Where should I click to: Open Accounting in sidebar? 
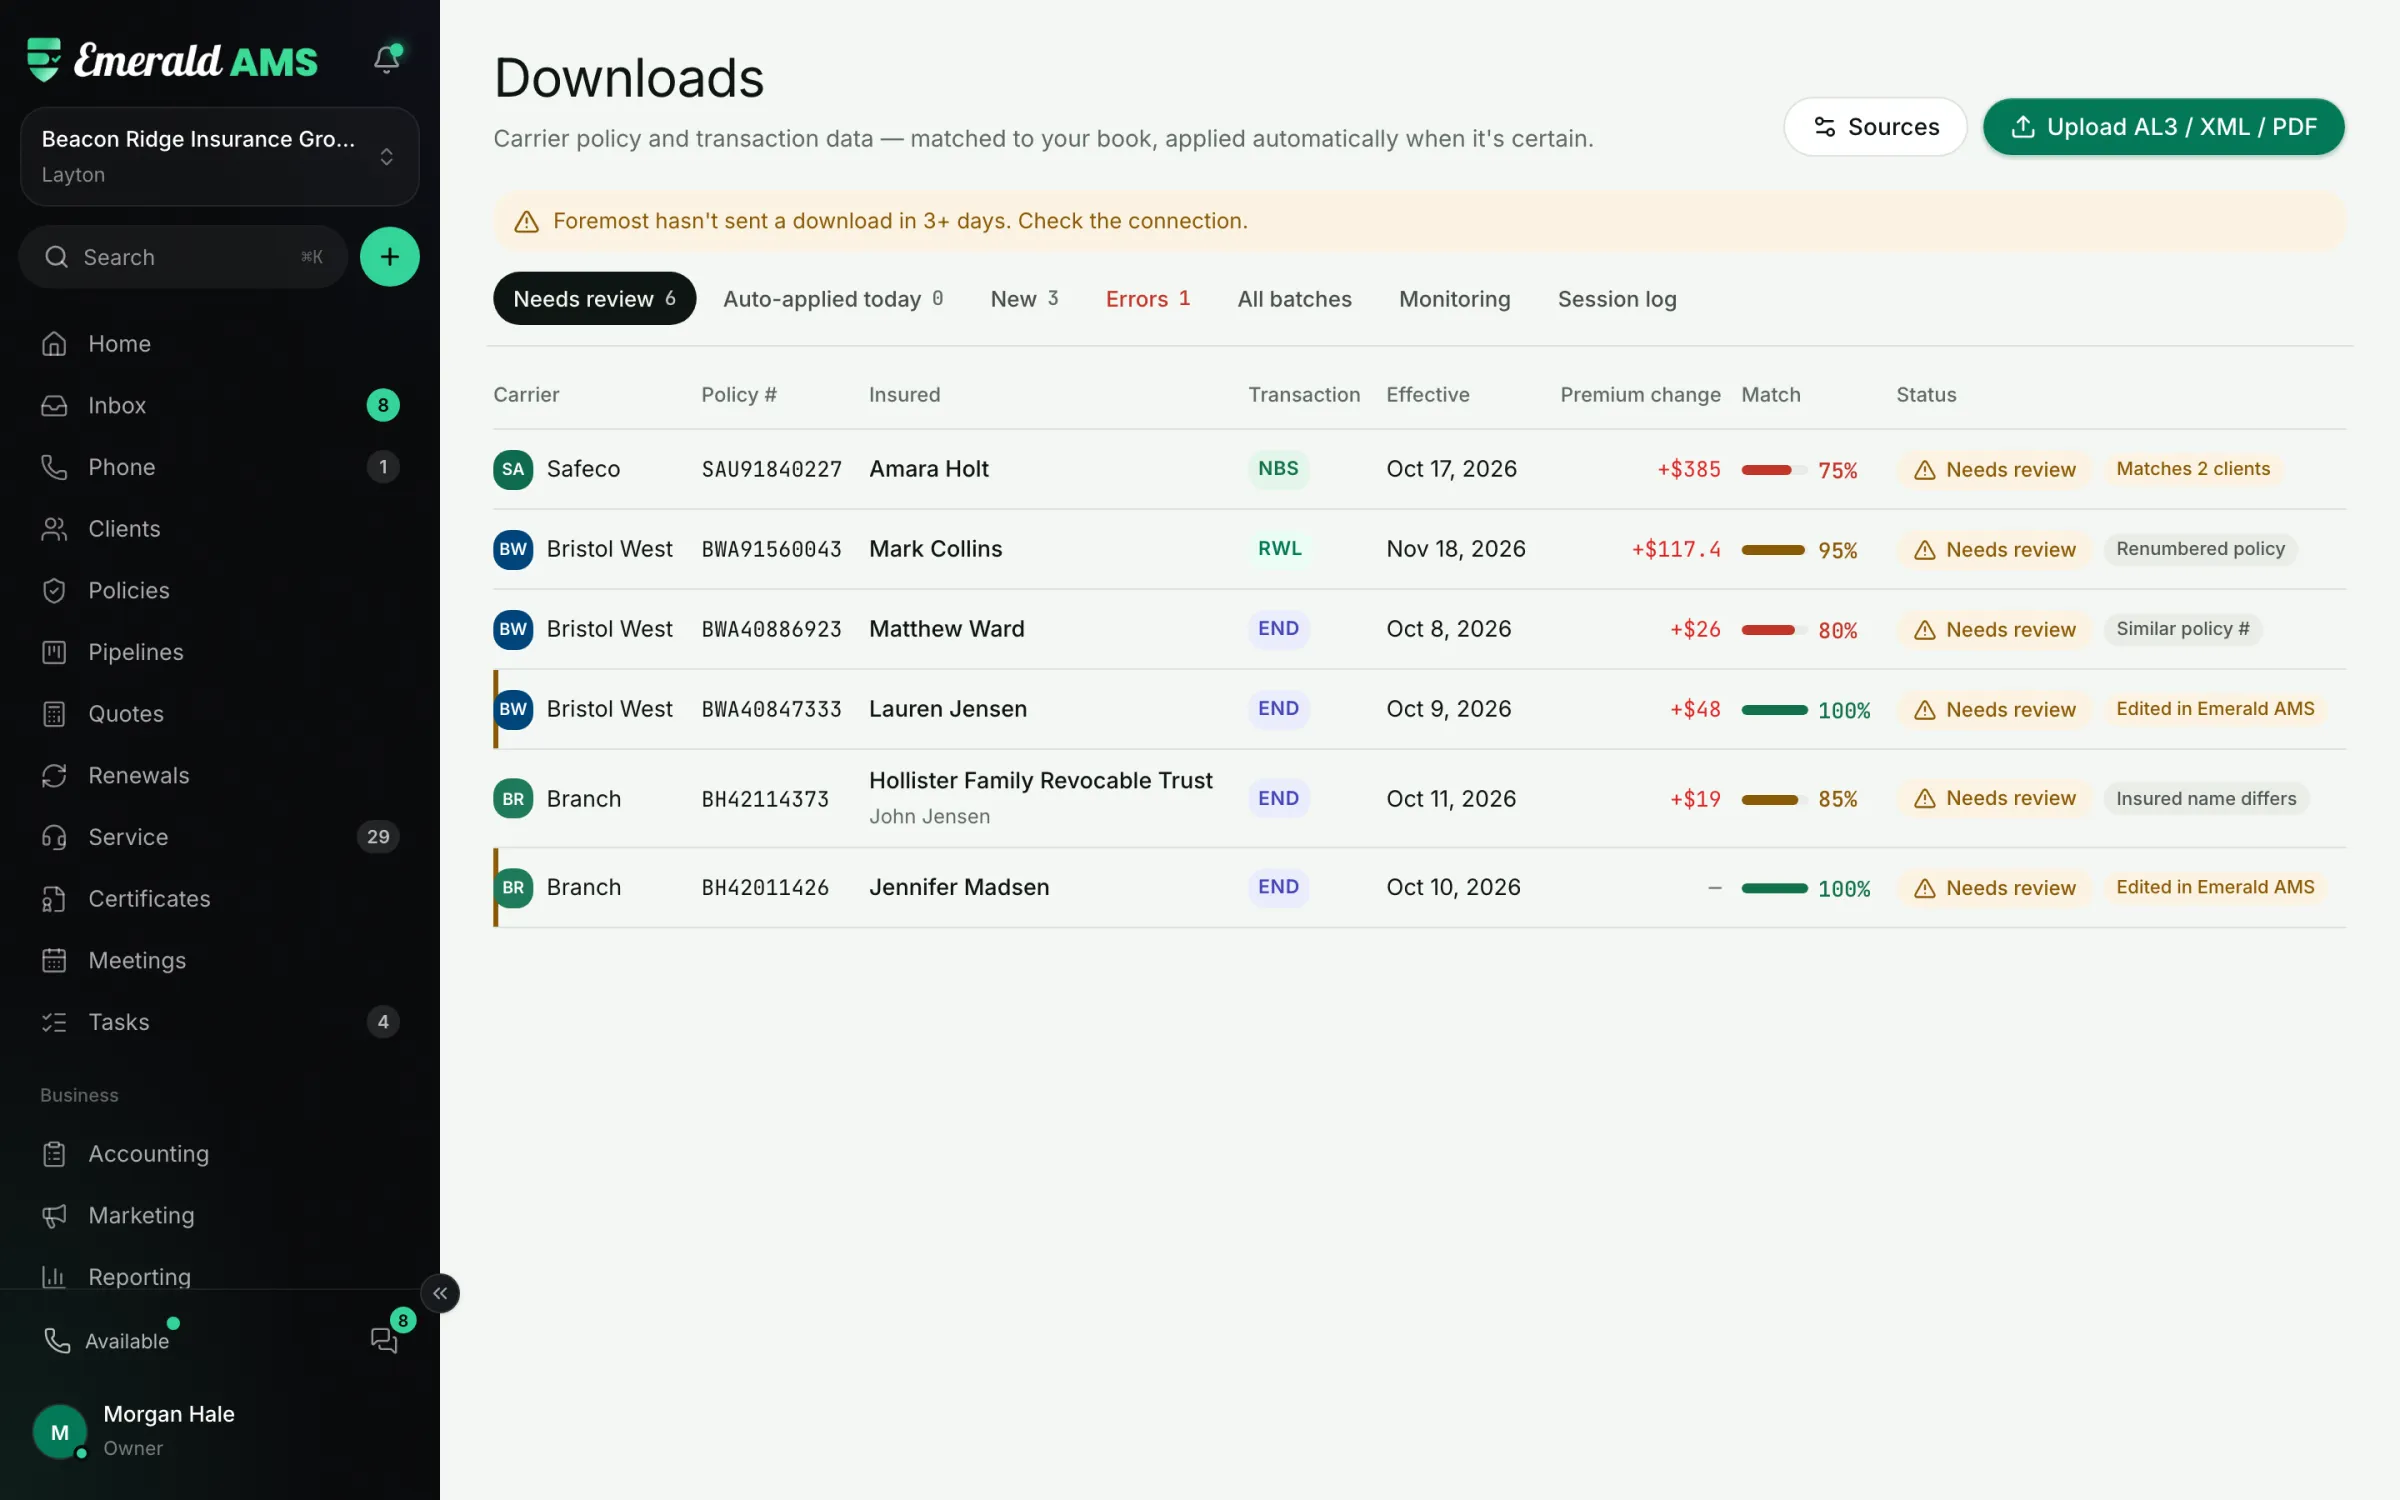tap(220, 1153)
